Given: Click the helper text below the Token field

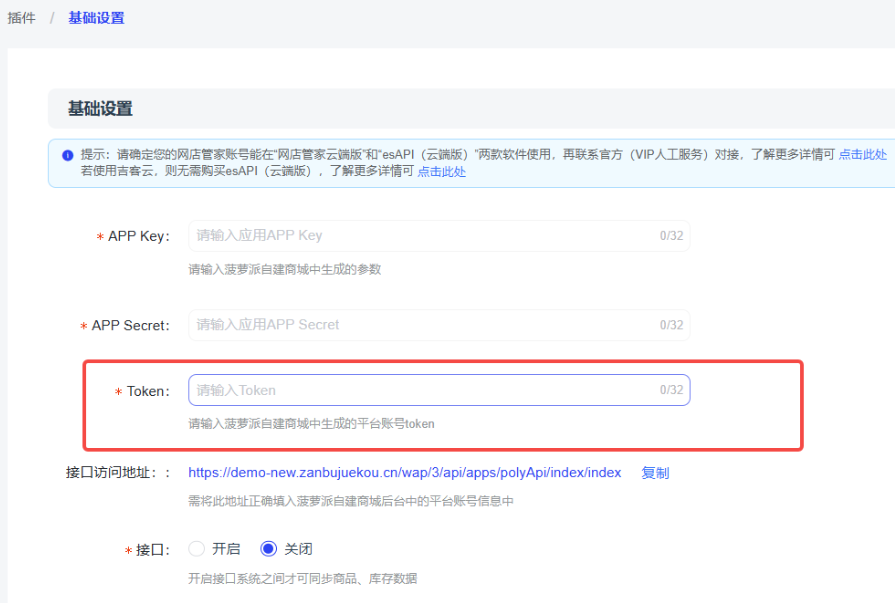Looking at the screenshot, I should pyautogui.click(x=311, y=424).
